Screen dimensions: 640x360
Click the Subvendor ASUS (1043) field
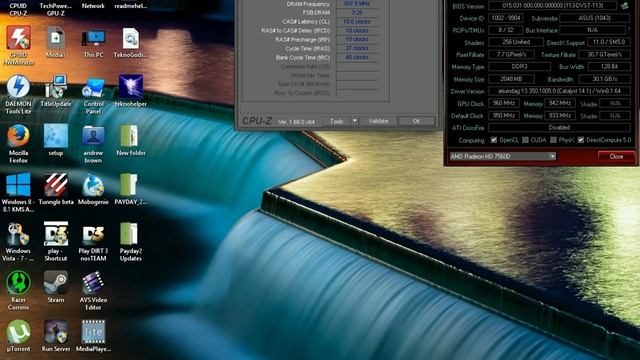(x=595, y=18)
